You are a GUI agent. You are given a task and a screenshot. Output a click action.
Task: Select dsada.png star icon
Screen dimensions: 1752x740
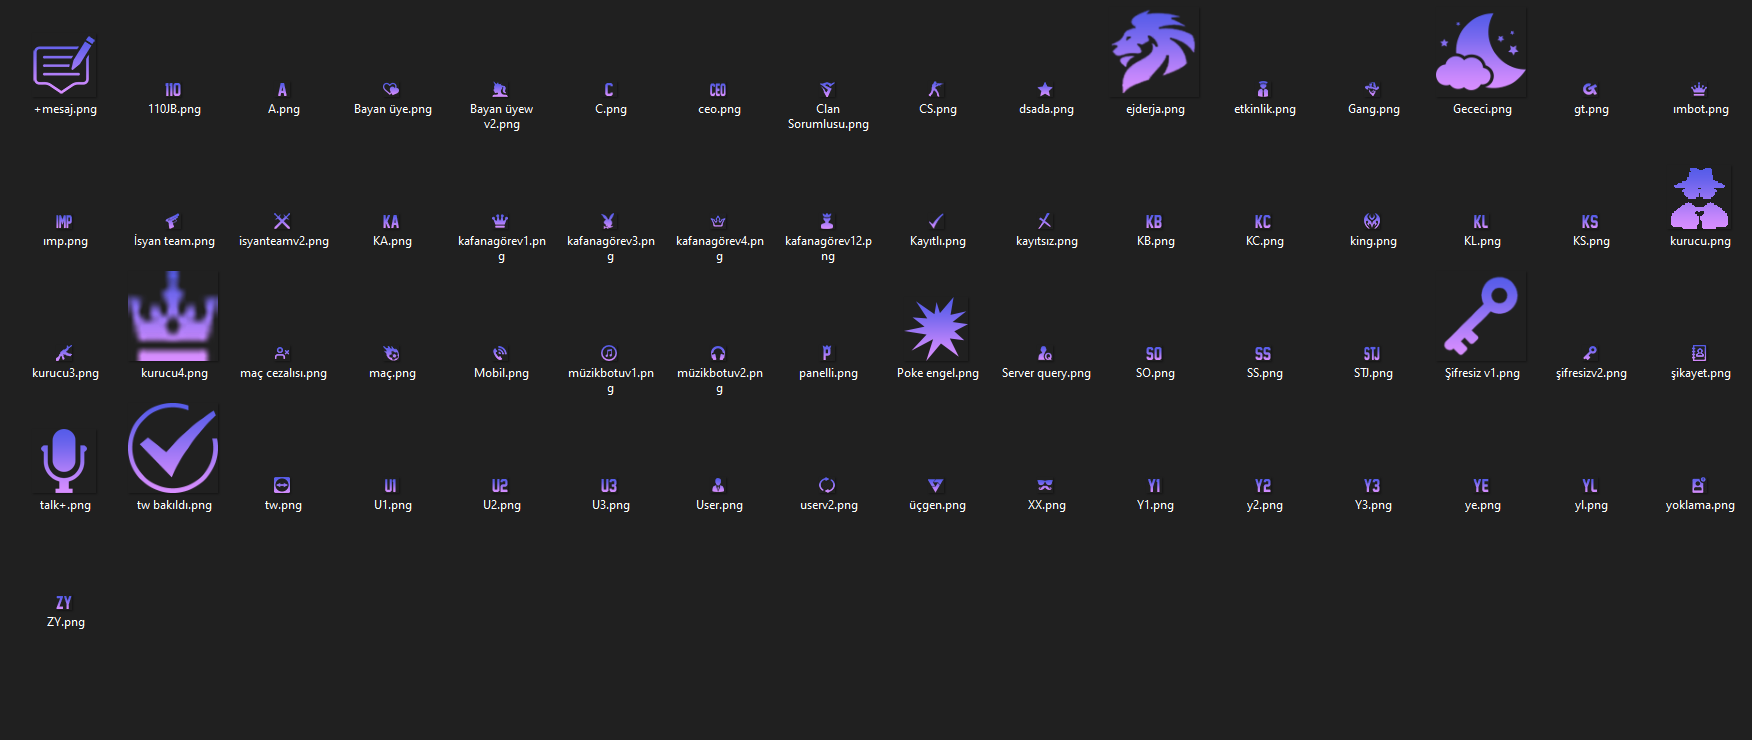click(x=1045, y=90)
